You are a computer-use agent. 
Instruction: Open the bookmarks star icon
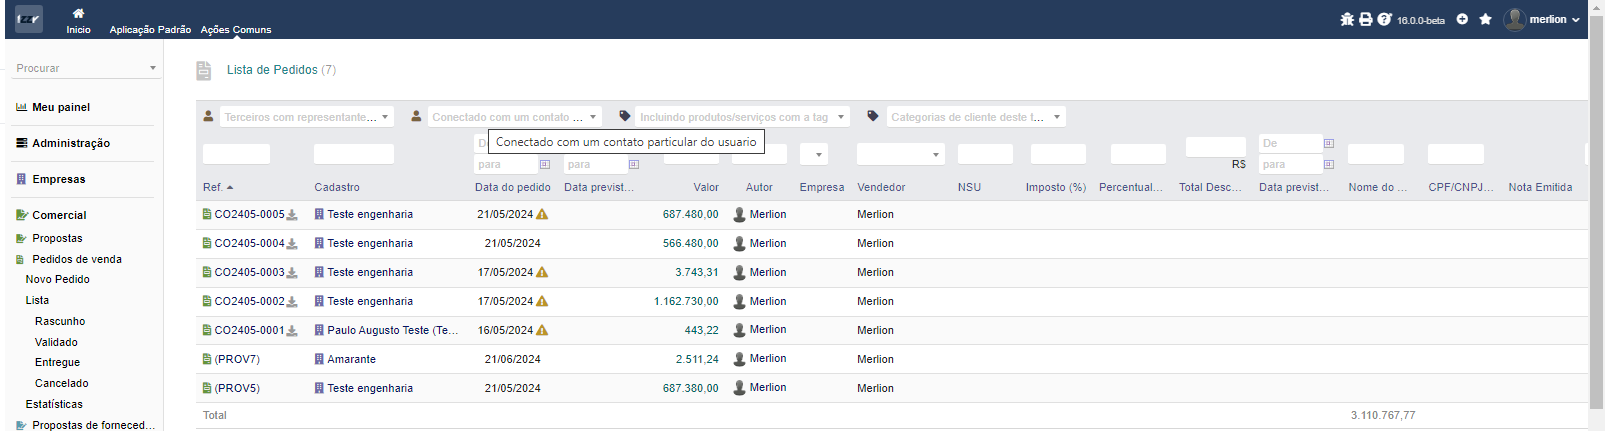[1486, 19]
